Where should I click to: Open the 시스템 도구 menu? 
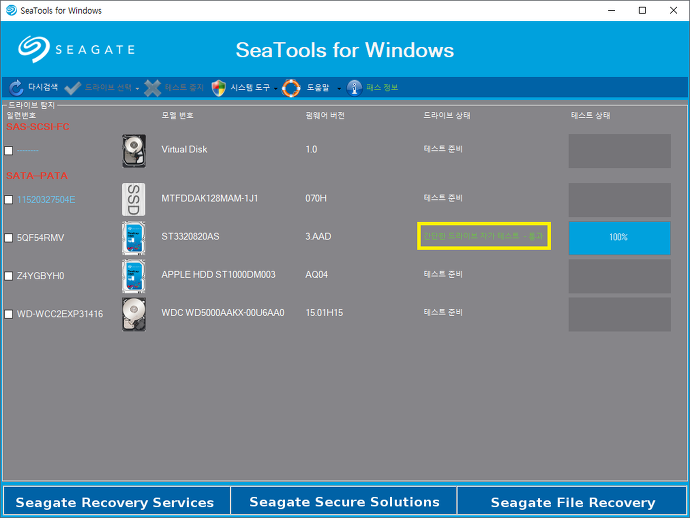[x=250, y=88]
